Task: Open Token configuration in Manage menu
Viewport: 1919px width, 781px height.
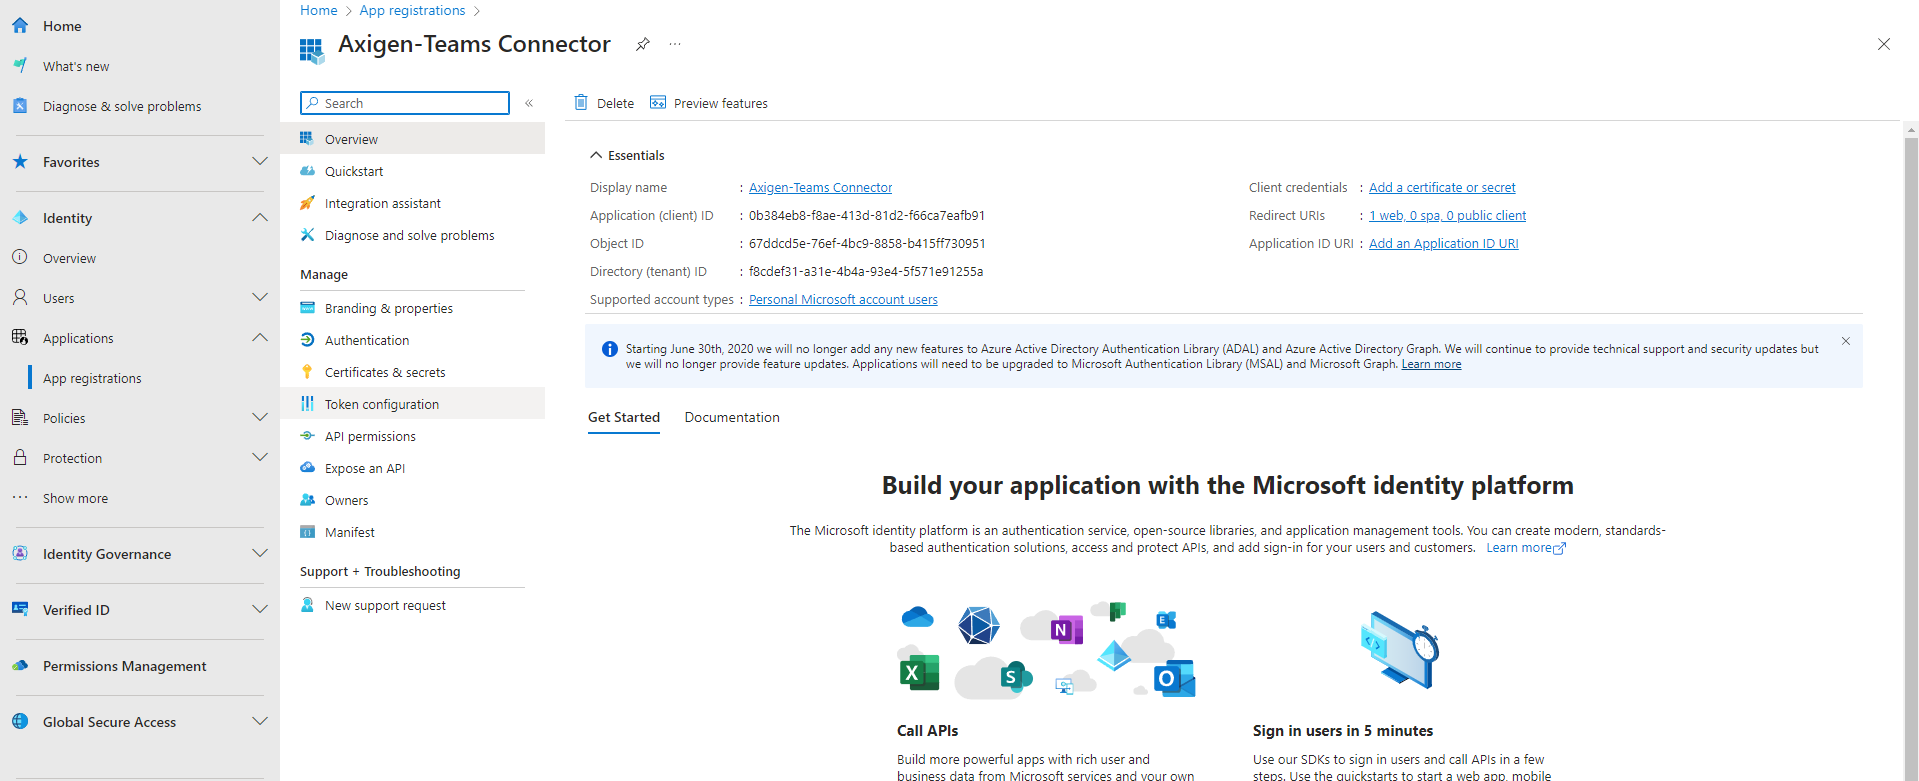Action: [x=382, y=404]
